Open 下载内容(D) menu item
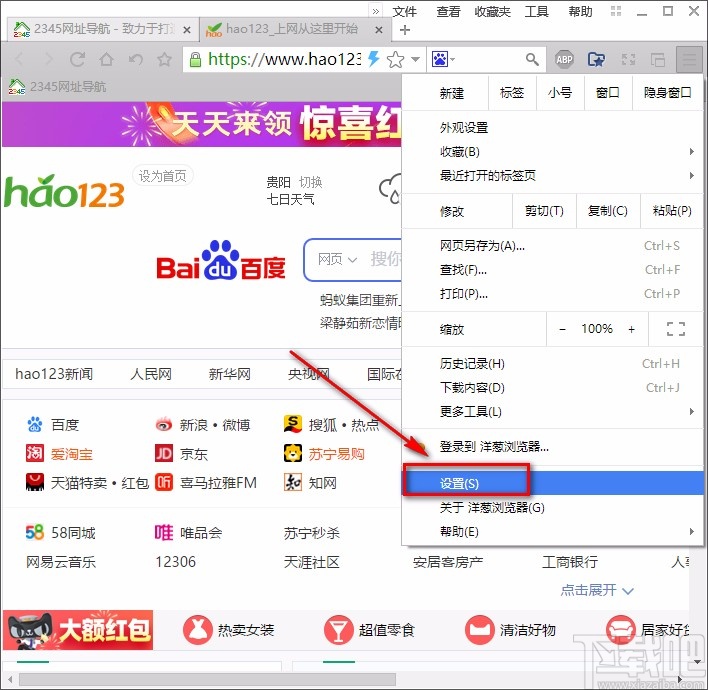 pyautogui.click(x=552, y=388)
